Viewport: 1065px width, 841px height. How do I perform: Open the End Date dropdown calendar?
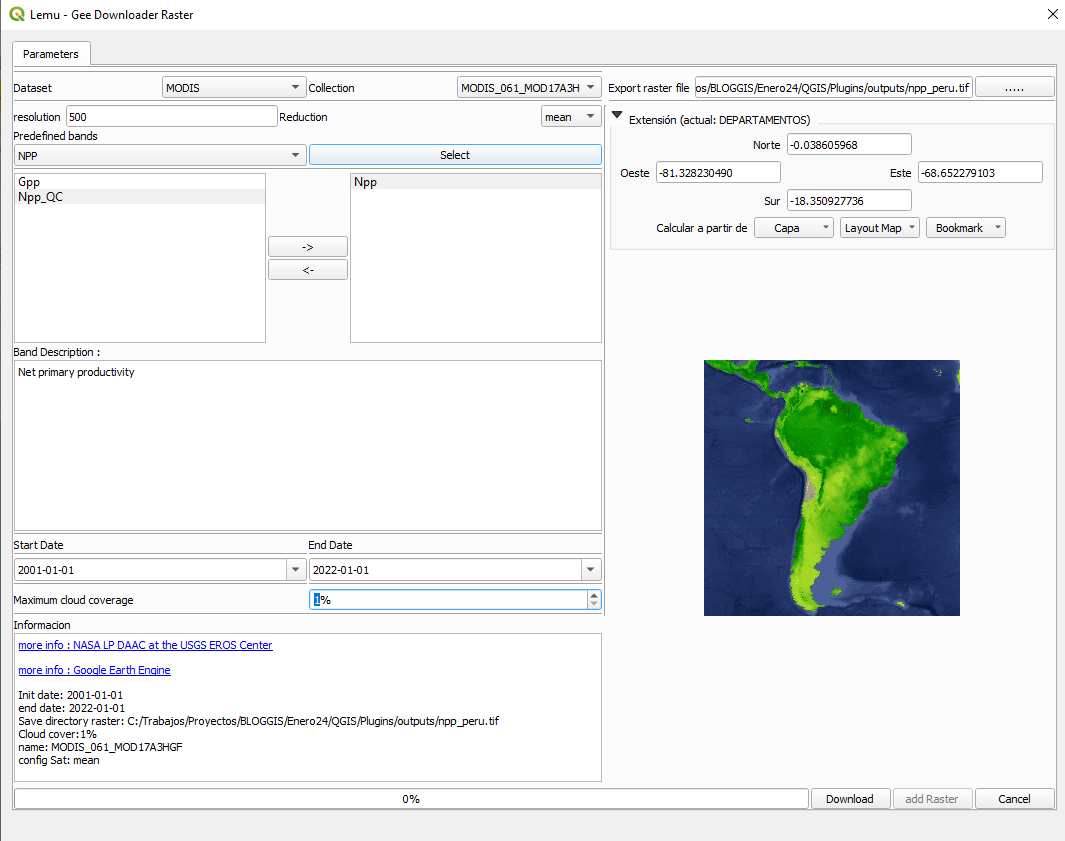pos(590,570)
